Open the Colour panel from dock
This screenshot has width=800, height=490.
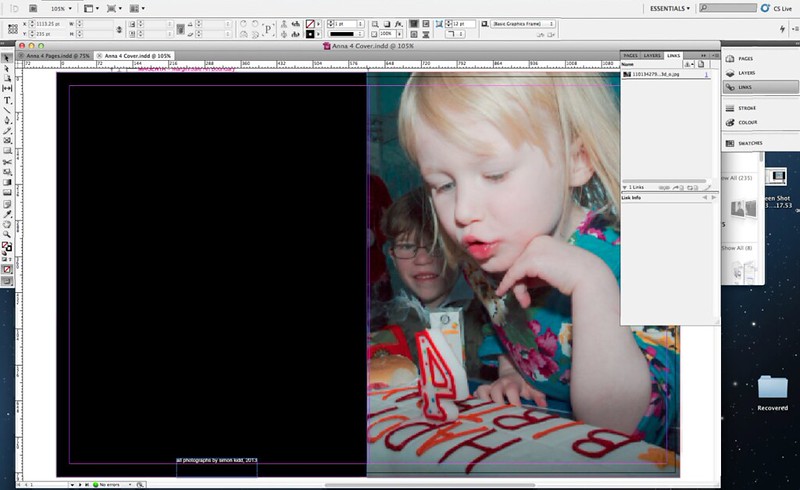point(761,122)
